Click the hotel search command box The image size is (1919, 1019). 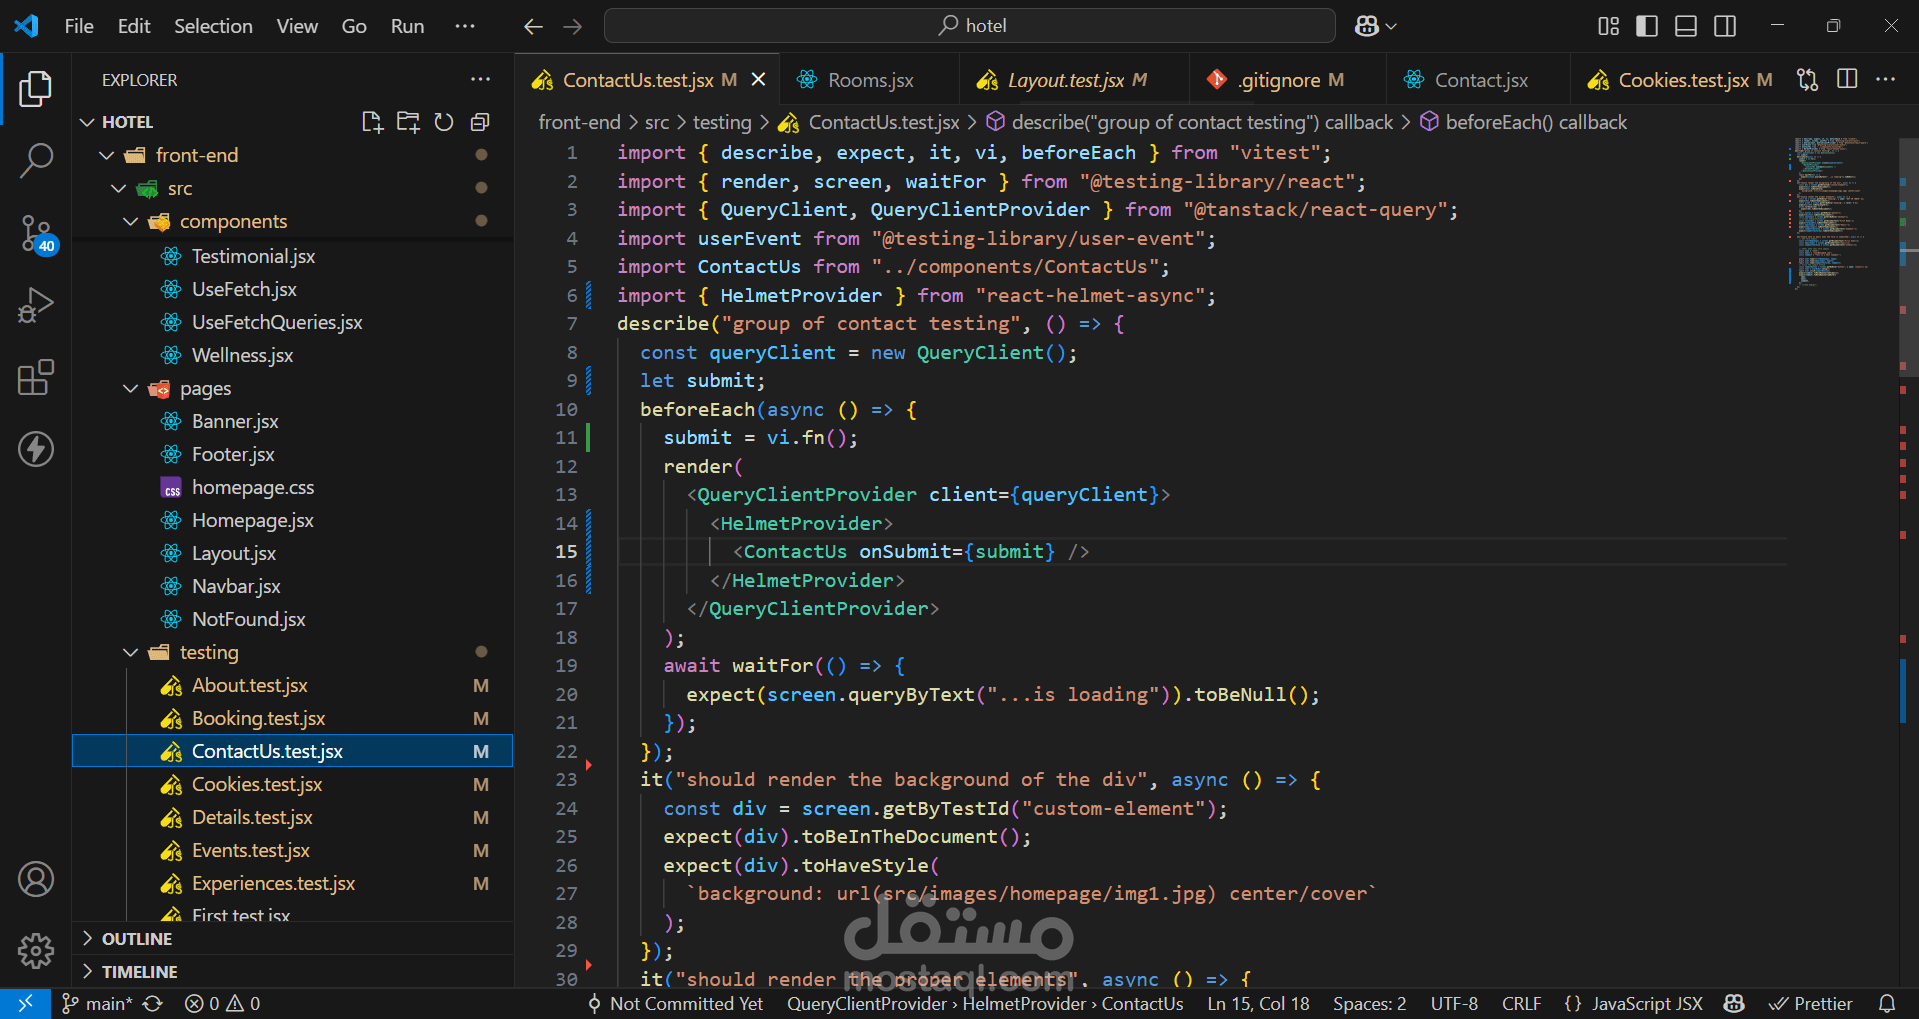[970, 26]
